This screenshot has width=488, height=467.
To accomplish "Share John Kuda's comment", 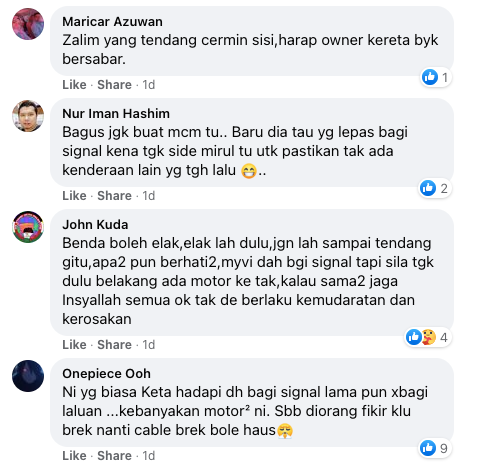I will pyautogui.click(x=114, y=345).
